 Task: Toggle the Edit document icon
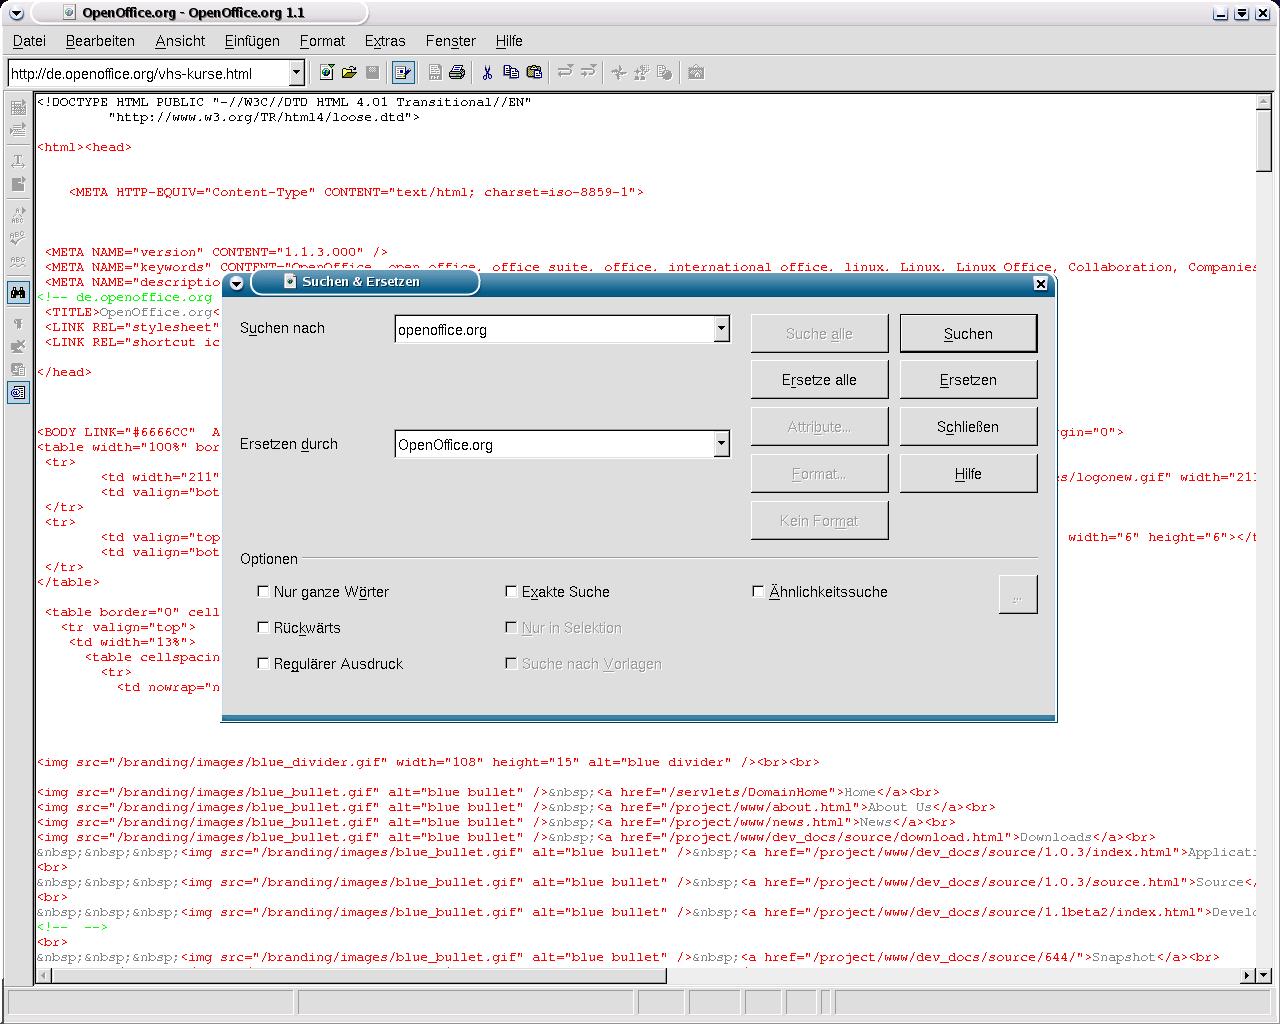click(403, 72)
